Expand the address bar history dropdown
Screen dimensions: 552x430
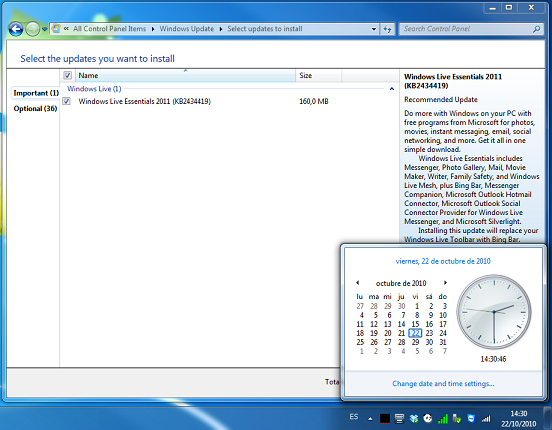pos(374,29)
